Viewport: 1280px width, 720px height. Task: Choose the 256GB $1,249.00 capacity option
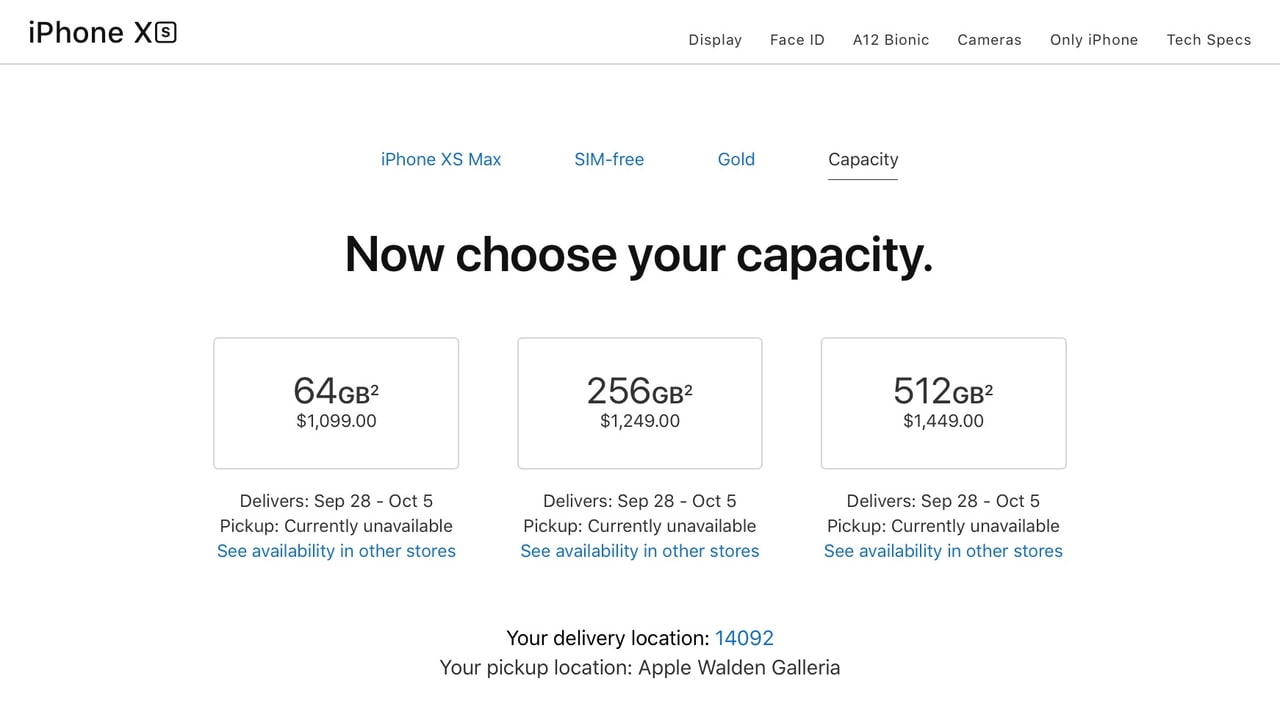(640, 403)
